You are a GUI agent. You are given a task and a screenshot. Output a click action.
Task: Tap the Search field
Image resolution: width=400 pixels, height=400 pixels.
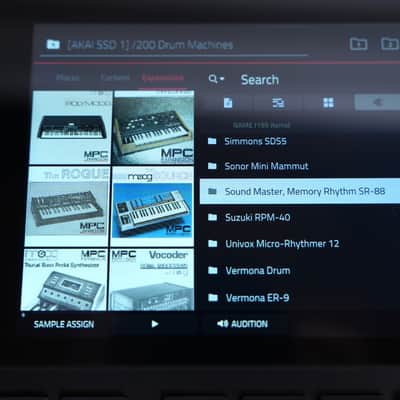pyautogui.click(x=260, y=80)
